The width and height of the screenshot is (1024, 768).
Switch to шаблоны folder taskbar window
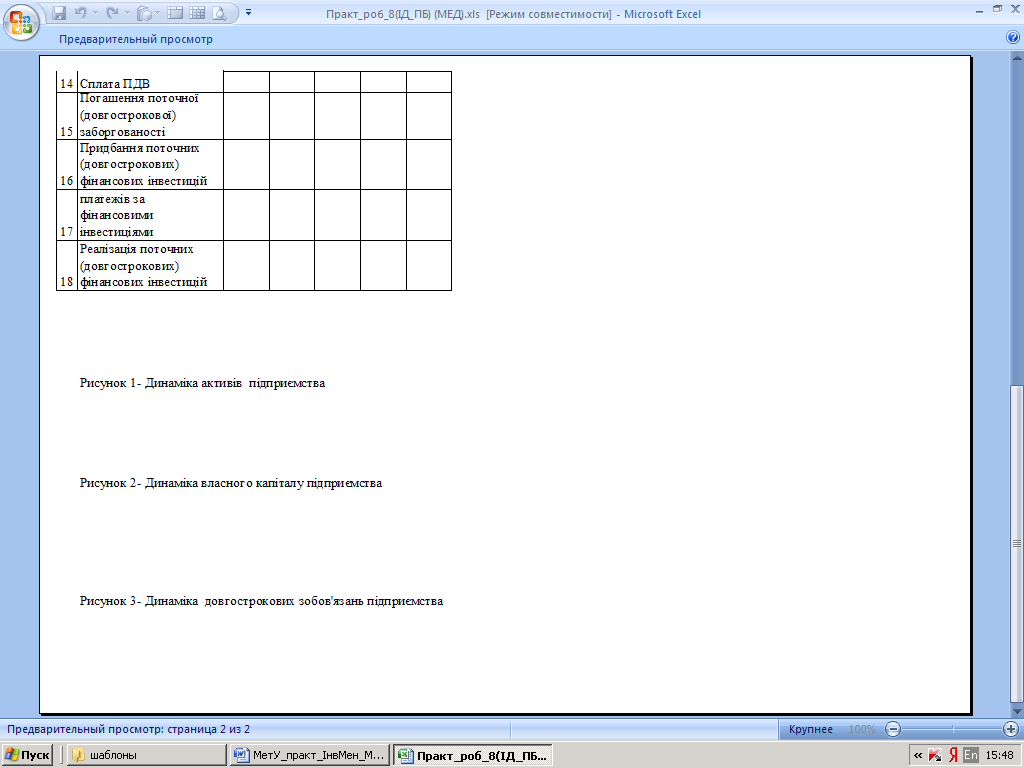[146, 755]
